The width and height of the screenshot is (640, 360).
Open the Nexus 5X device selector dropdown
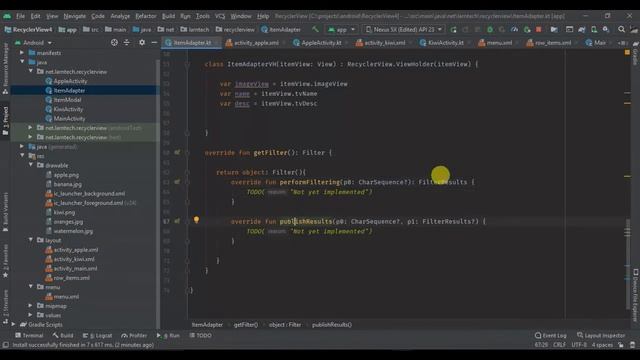pyautogui.click(x=404, y=29)
